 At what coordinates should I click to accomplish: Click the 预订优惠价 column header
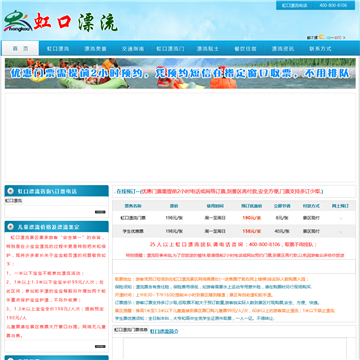pos(252,206)
